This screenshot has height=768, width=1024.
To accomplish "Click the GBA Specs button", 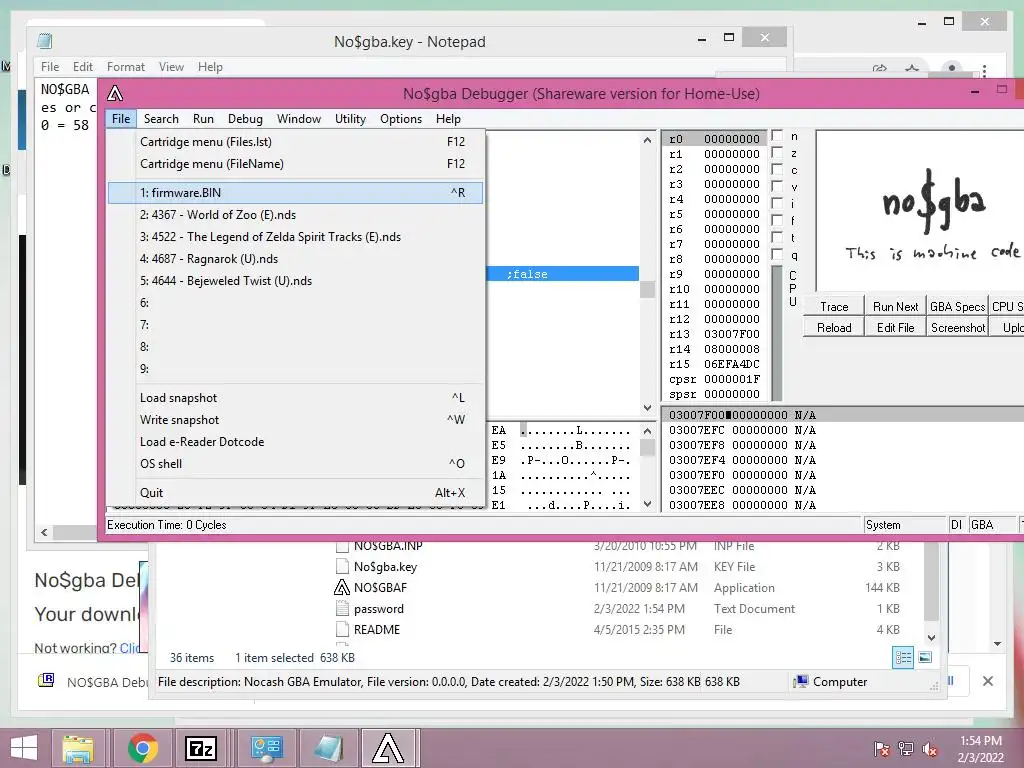I will [957, 306].
